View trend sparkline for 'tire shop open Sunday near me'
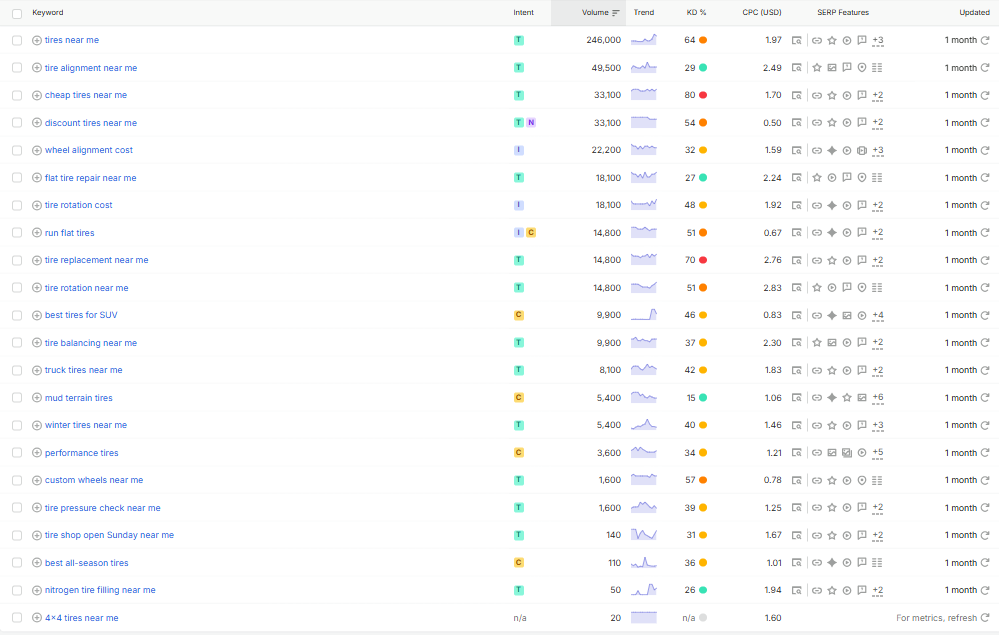The width and height of the screenshot is (999, 635). click(x=643, y=534)
